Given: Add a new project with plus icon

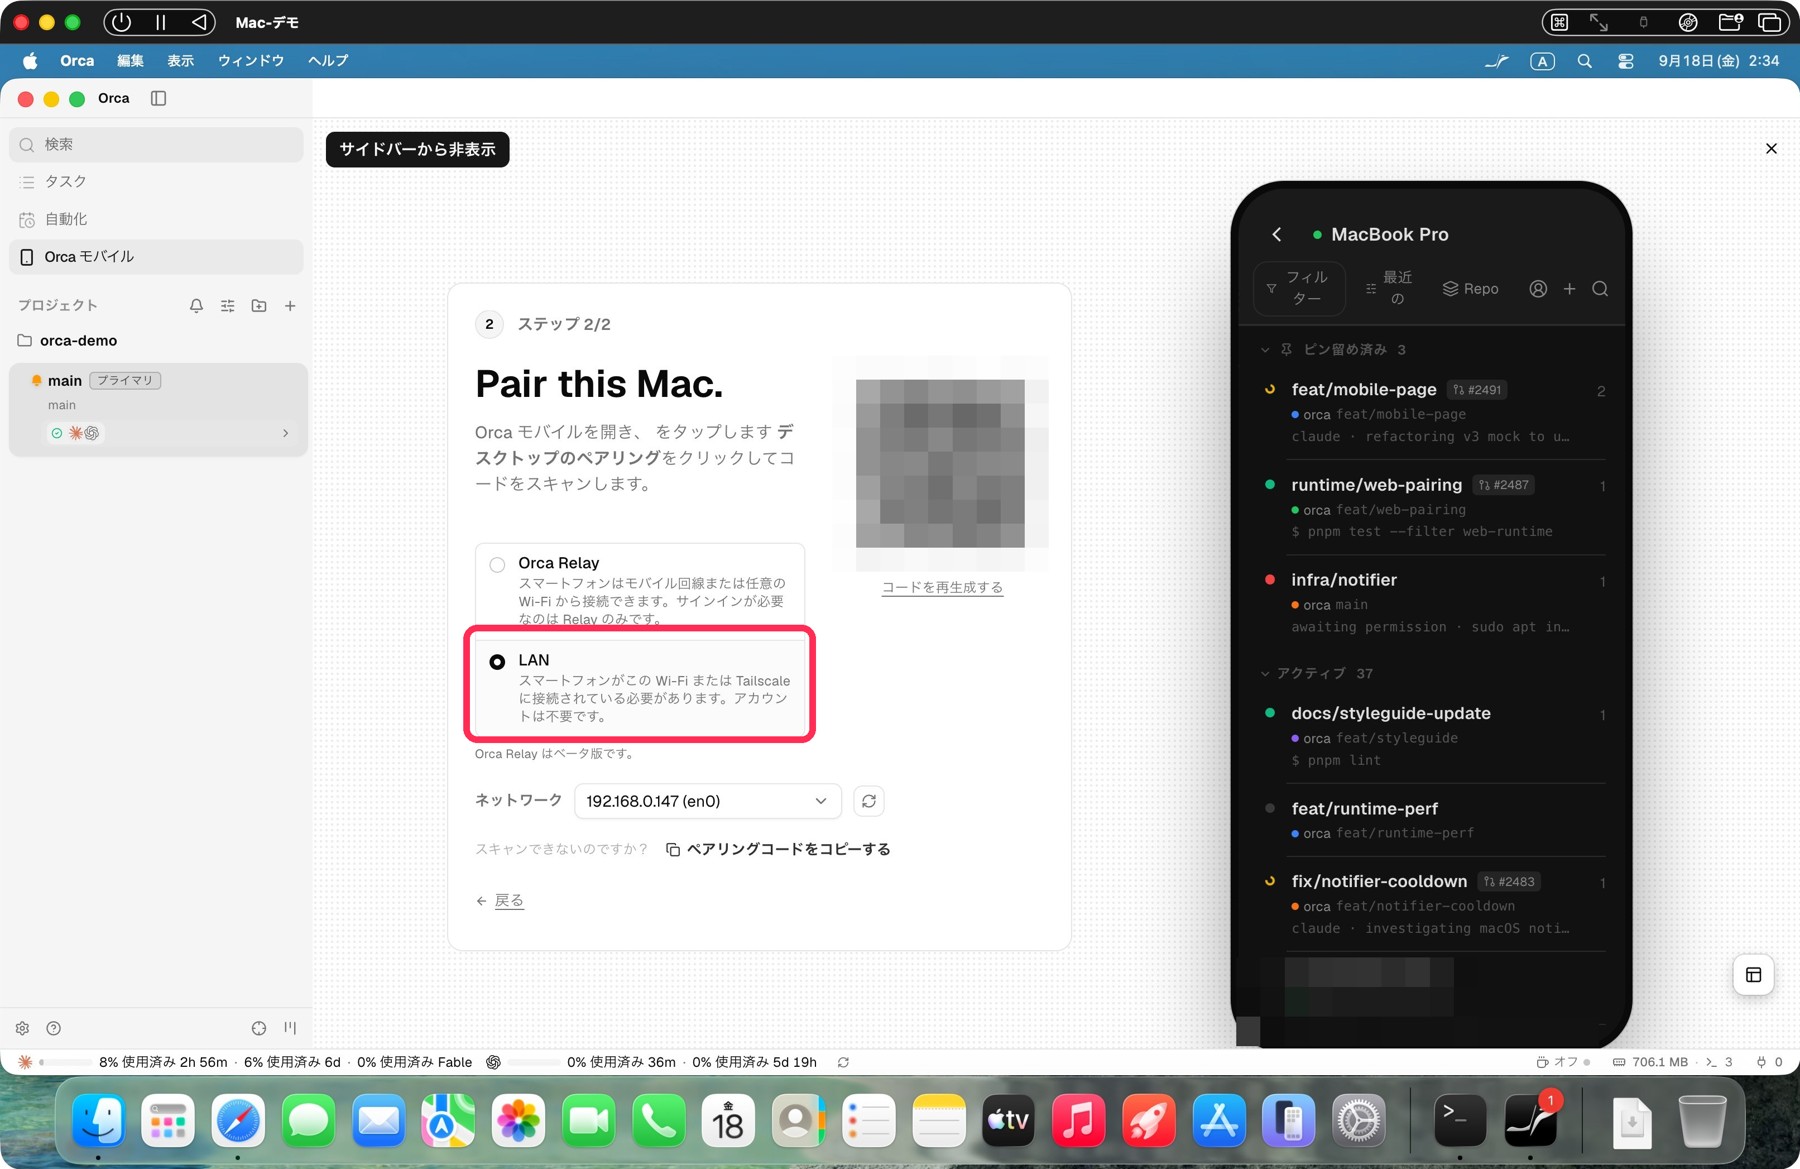Looking at the screenshot, I should click(x=290, y=306).
